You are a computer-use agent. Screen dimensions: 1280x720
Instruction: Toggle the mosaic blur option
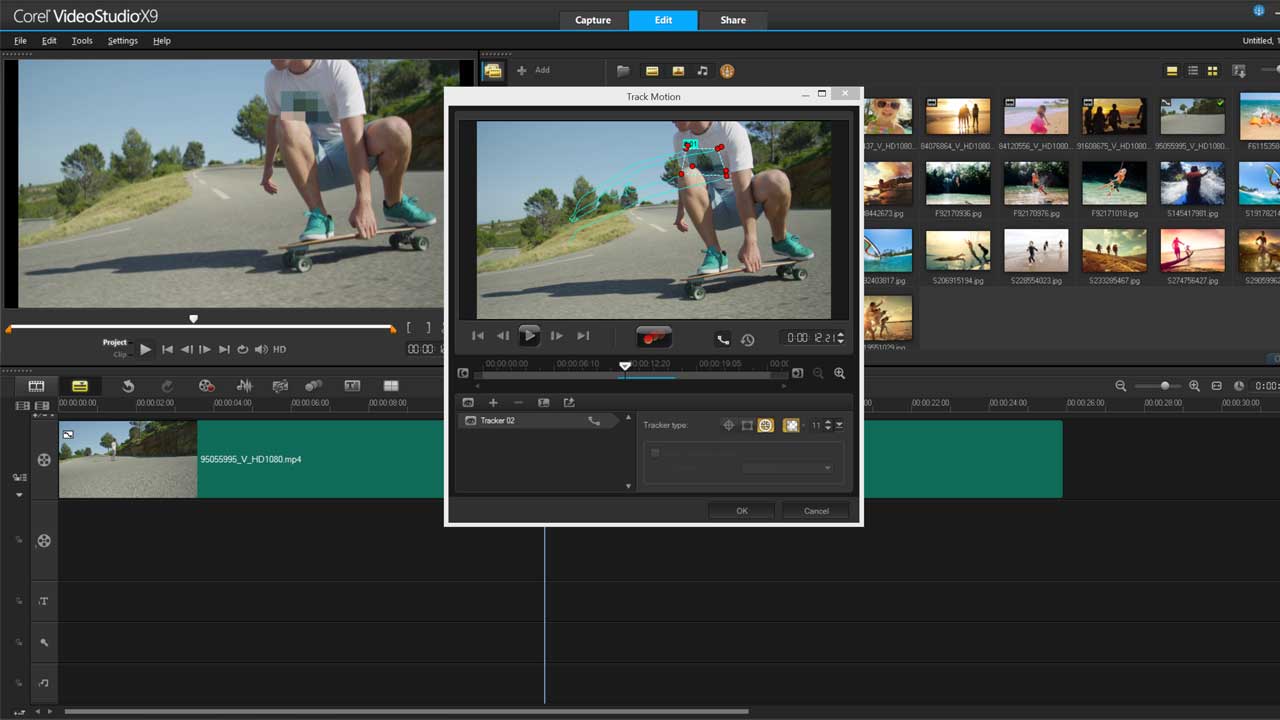click(791, 425)
